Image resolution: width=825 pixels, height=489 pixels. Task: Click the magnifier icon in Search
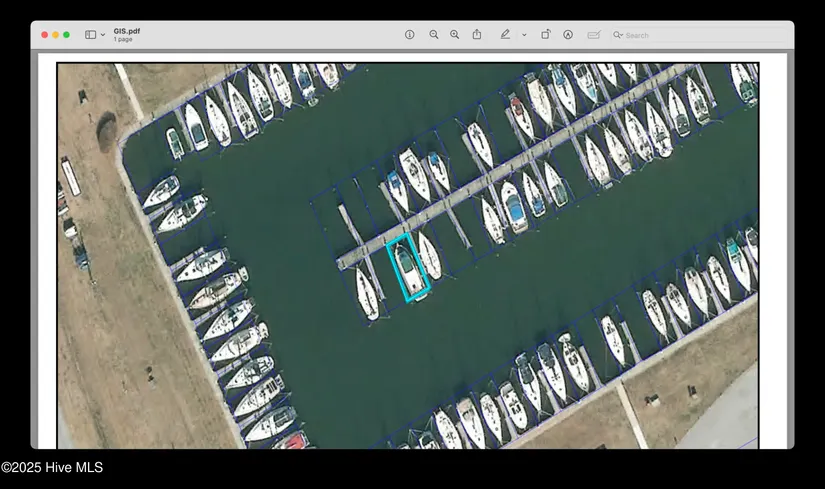click(x=618, y=35)
